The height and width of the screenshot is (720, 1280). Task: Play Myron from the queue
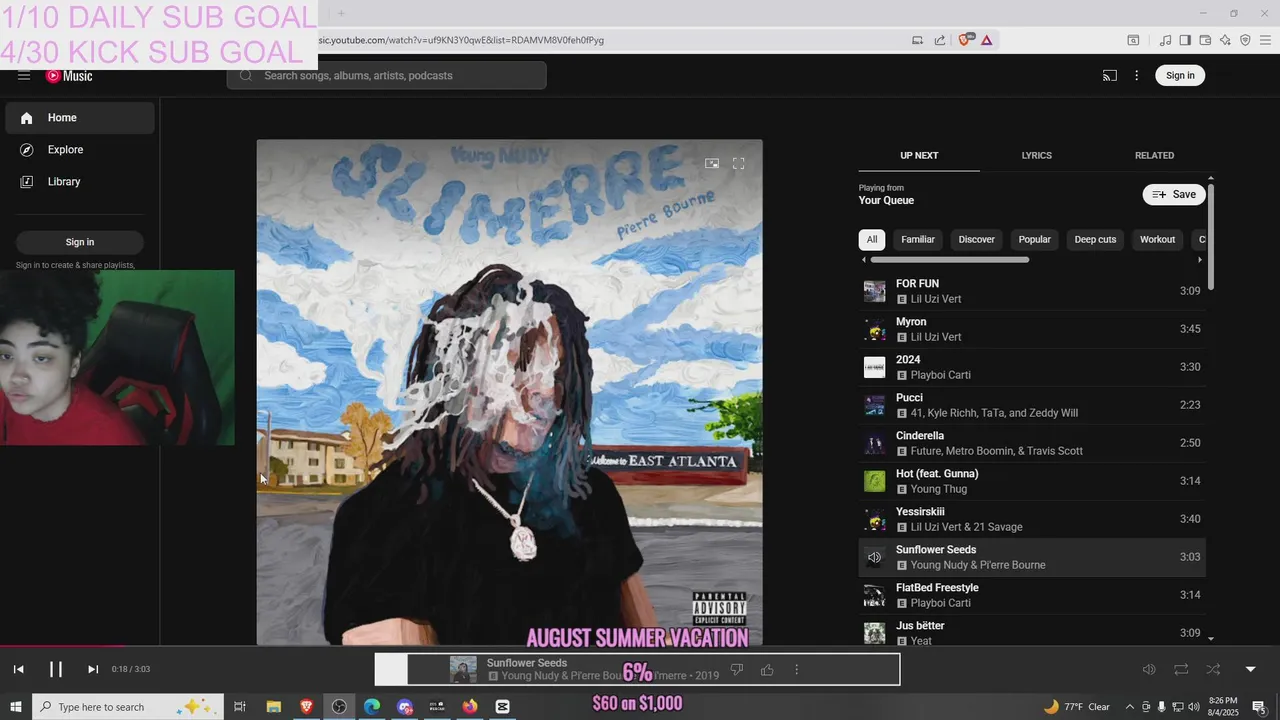[x=1032, y=329]
